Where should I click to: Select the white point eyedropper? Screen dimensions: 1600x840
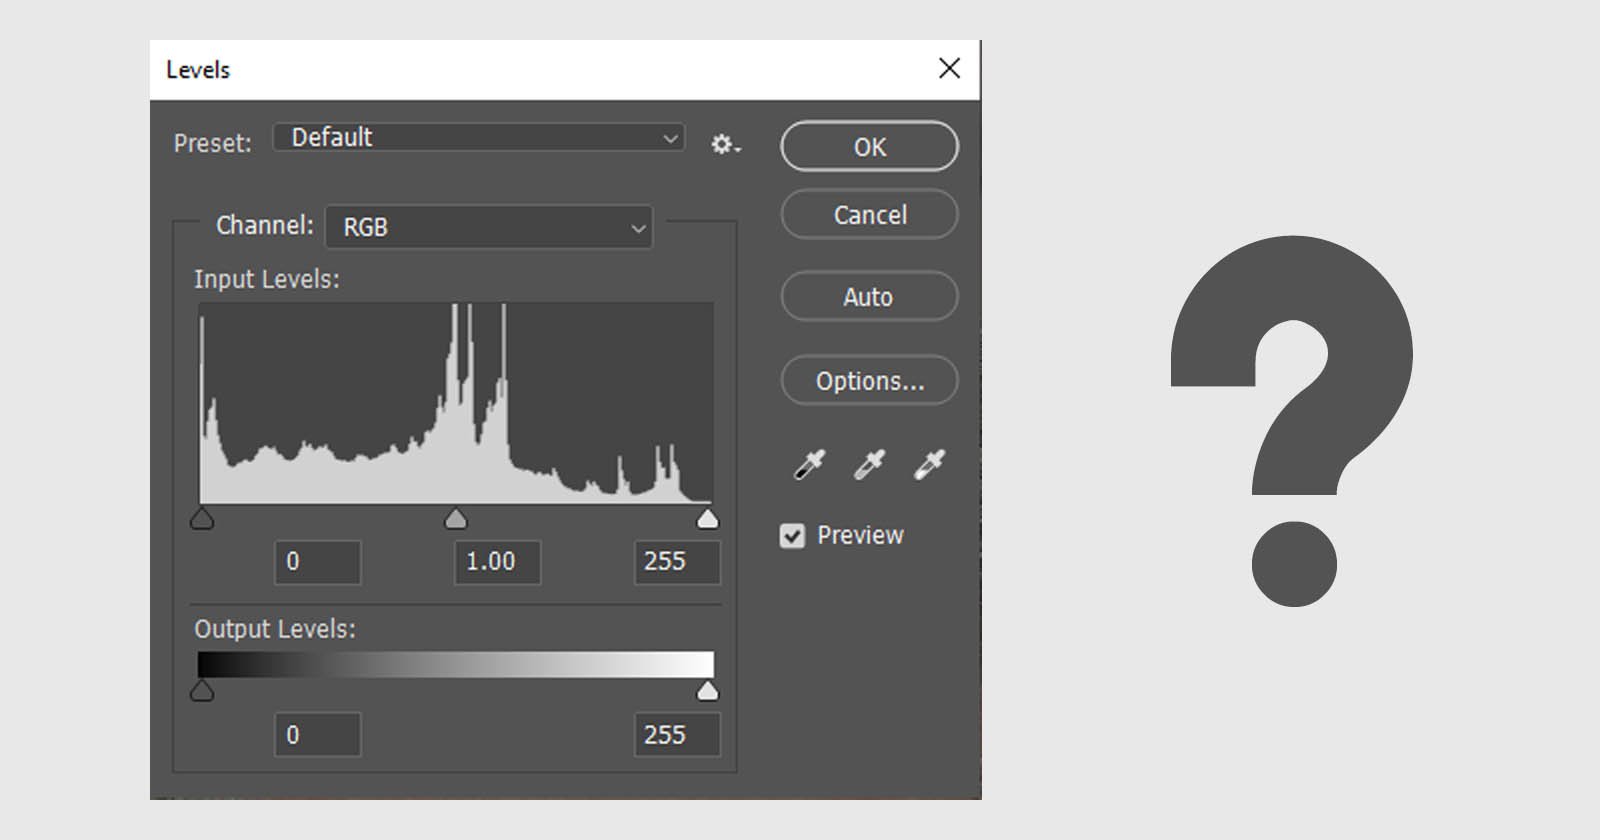coord(929,465)
